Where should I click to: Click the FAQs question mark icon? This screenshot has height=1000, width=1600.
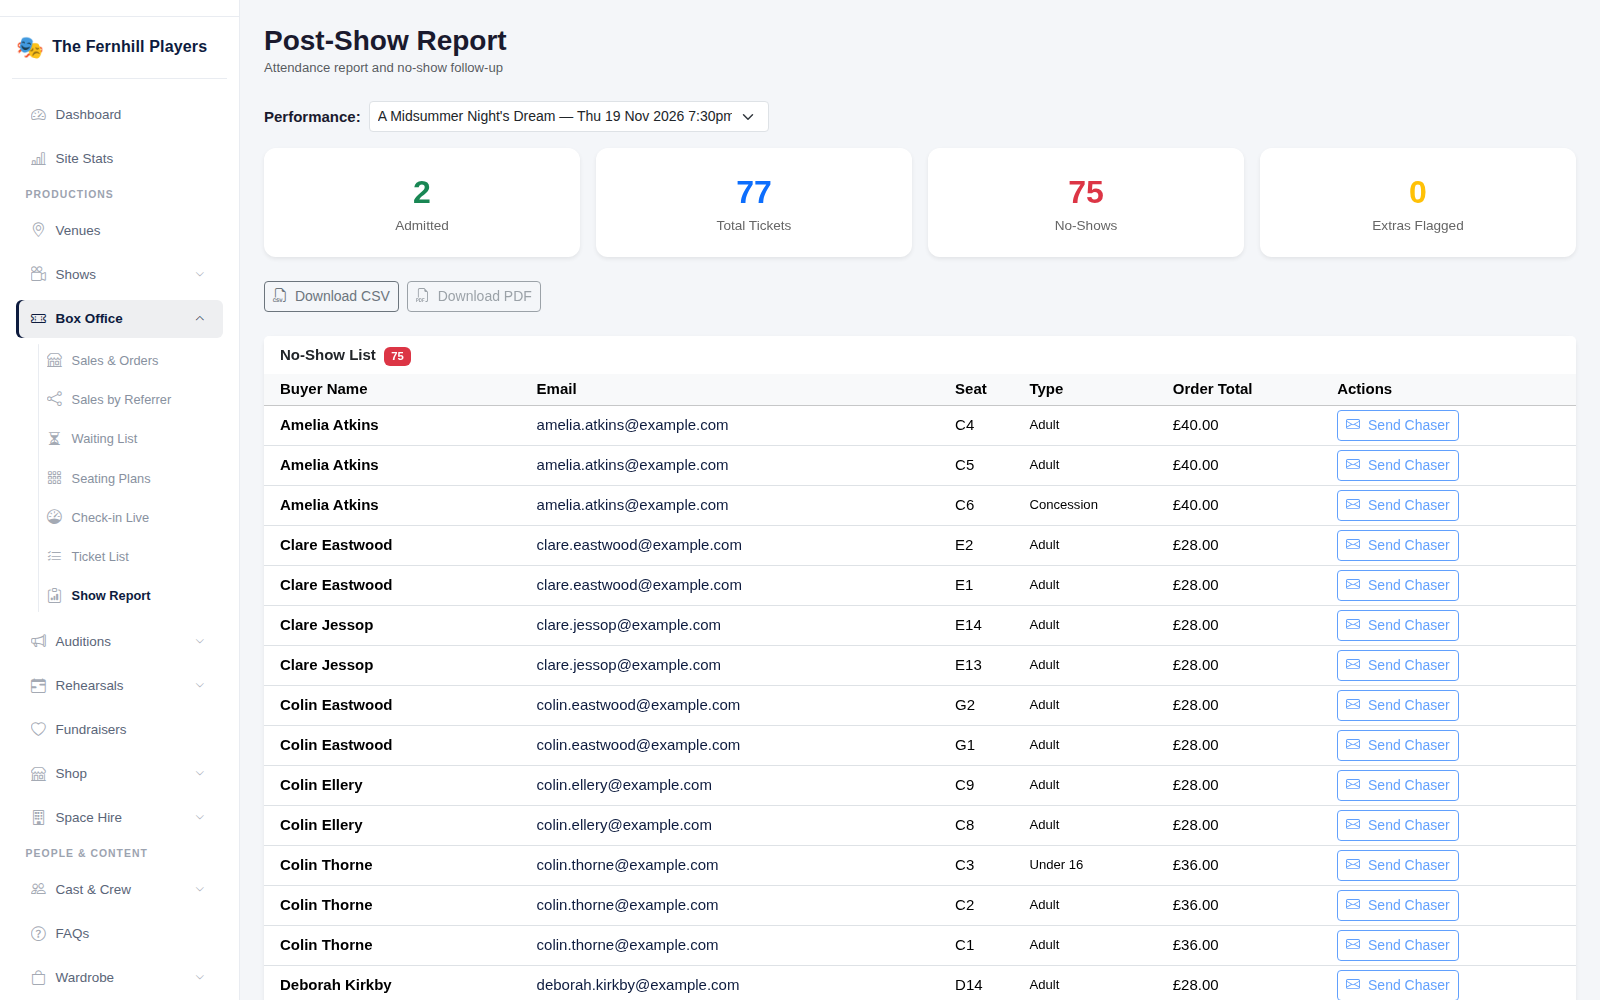[x=38, y=934]
